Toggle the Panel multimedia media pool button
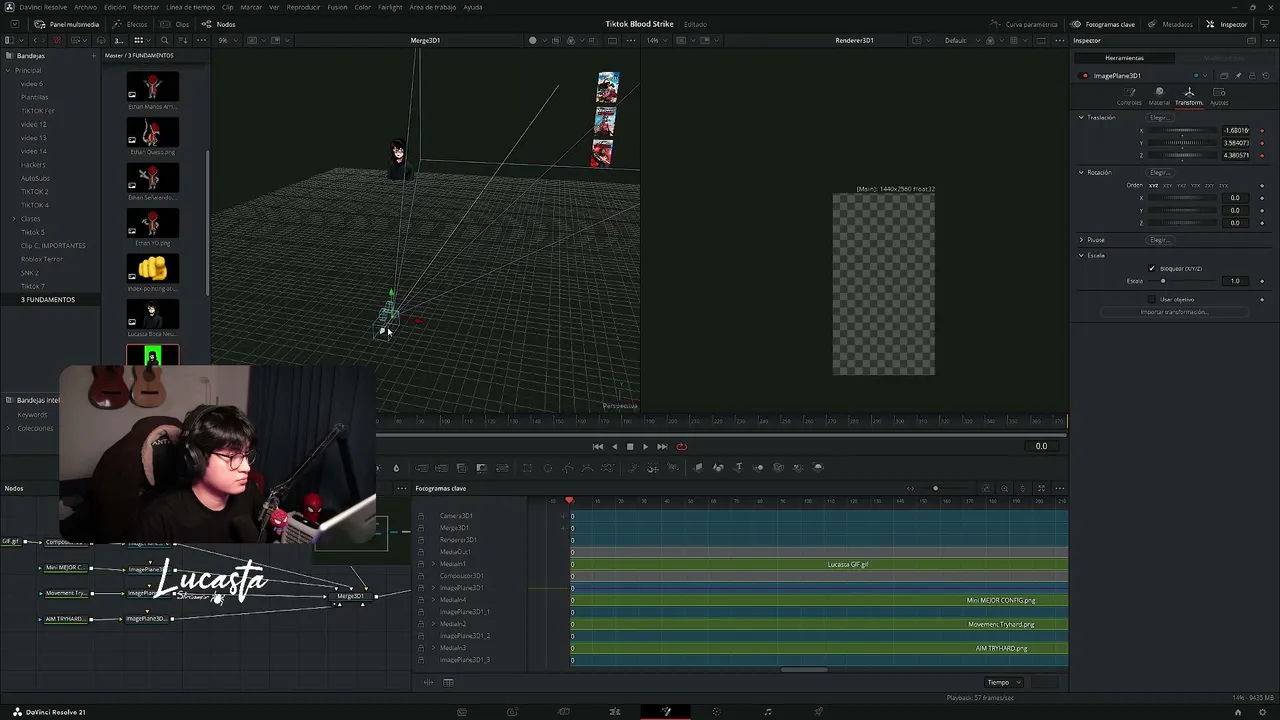Screen dimensions: 1280x720 point(66,24)
